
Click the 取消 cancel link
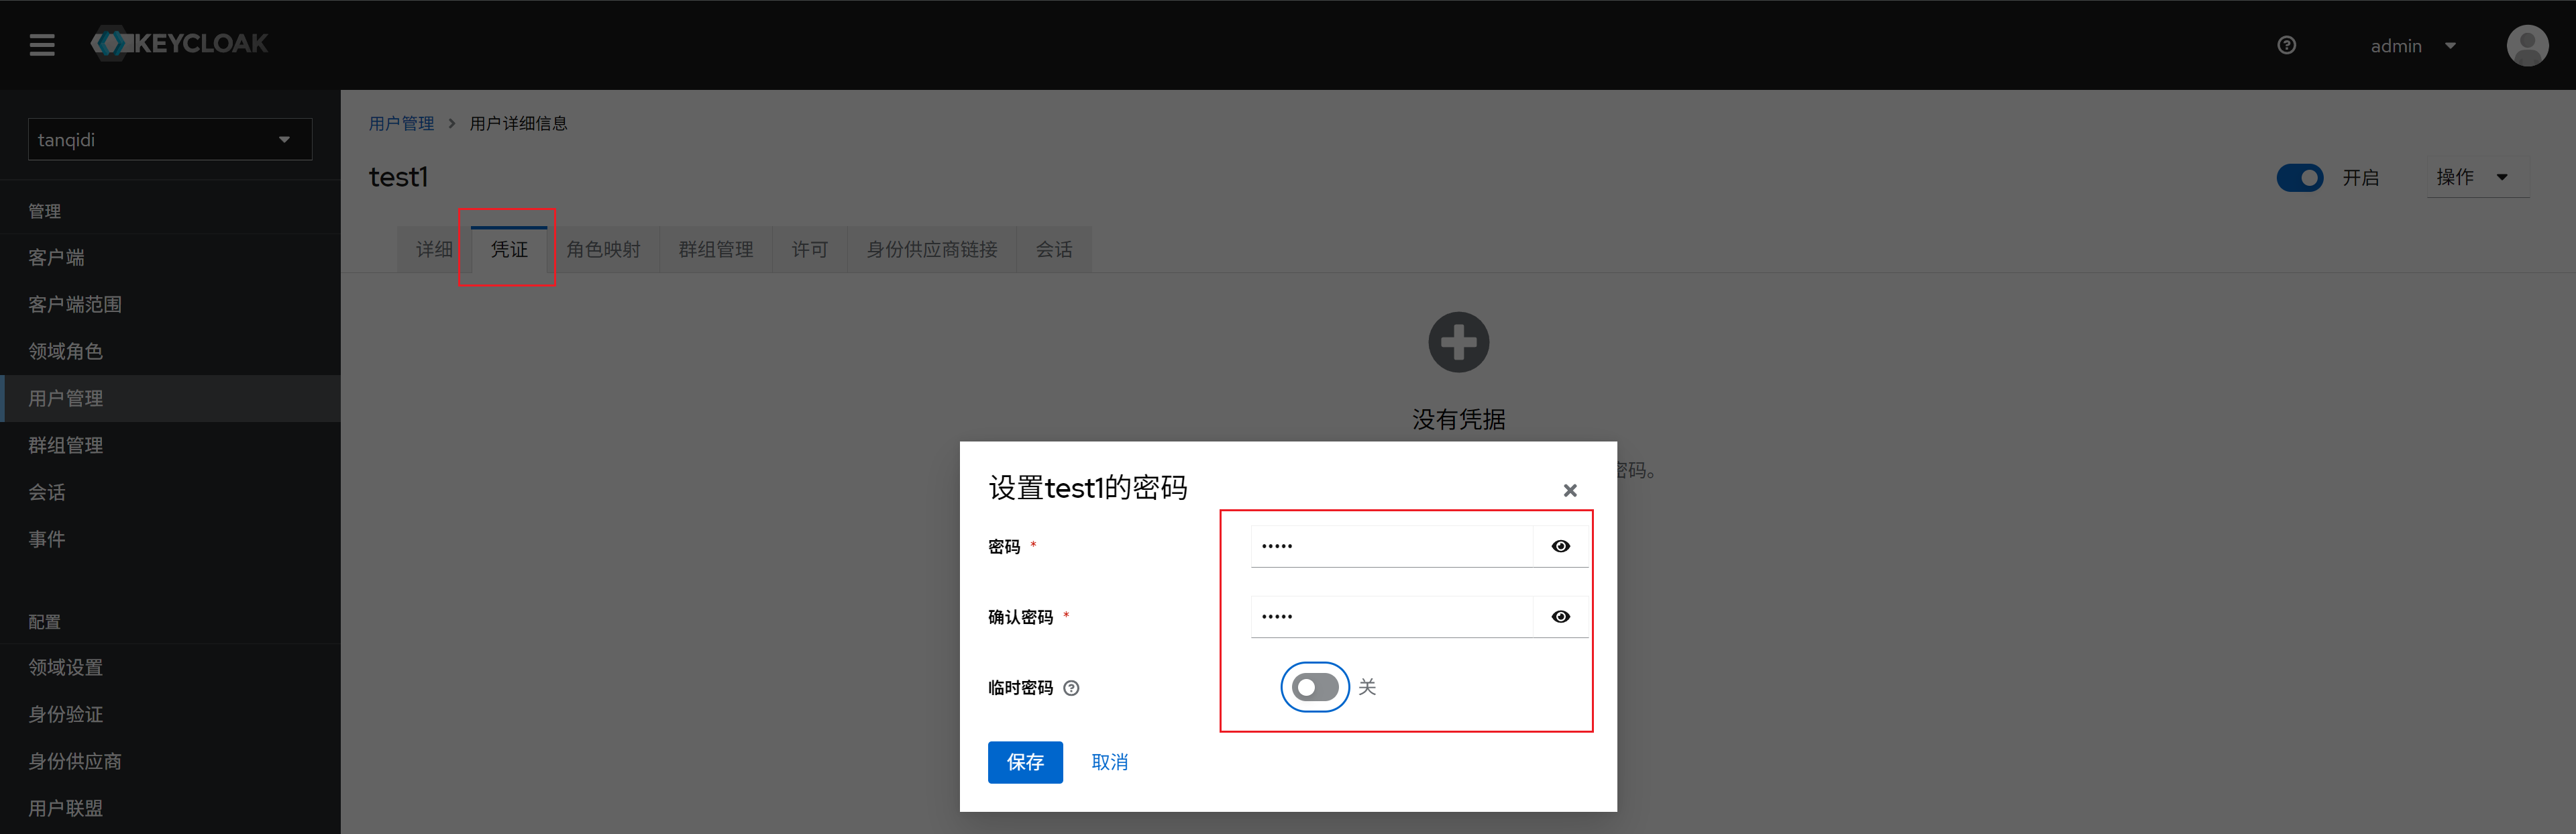[1109, 762]
